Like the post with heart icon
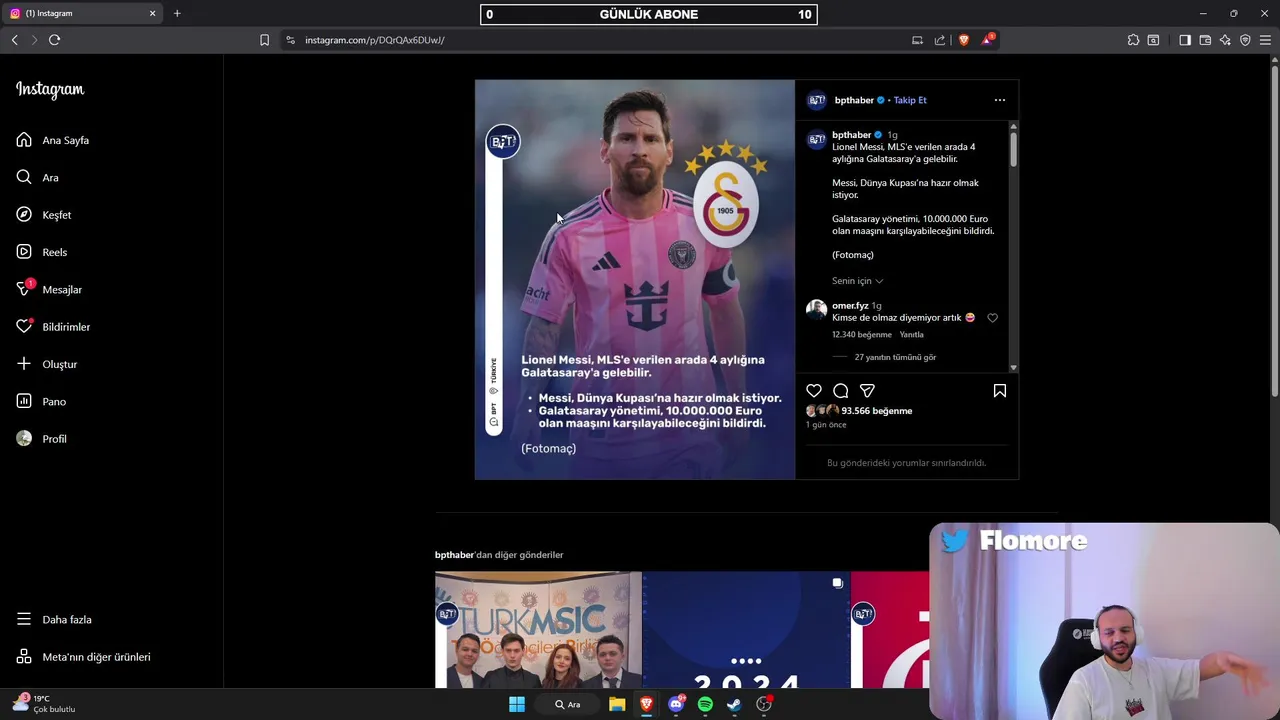 814,391
